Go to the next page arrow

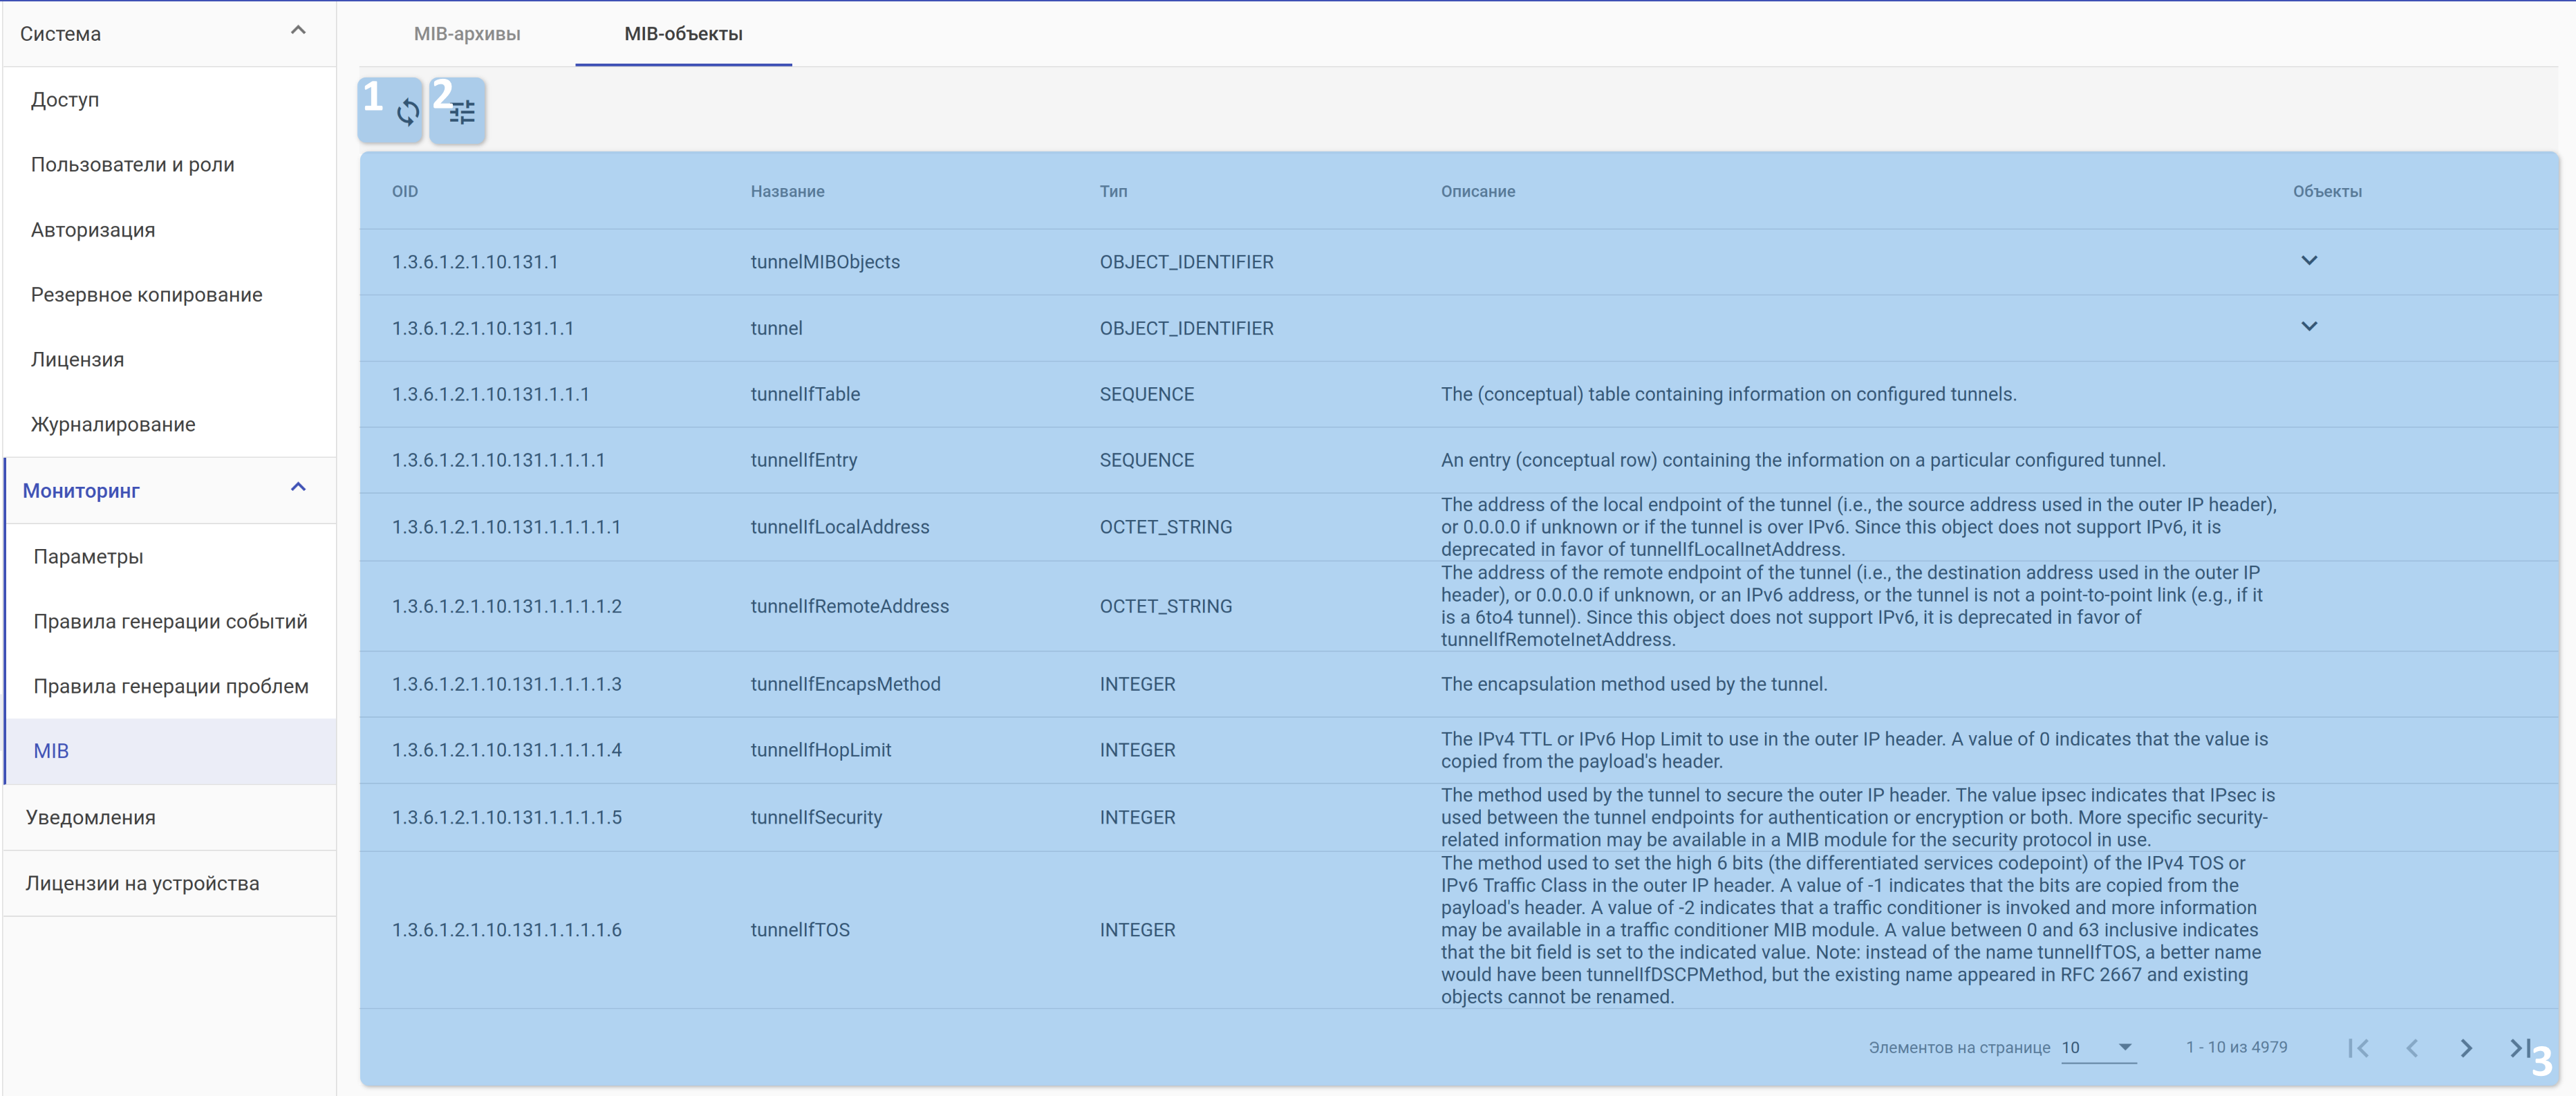coord(2465,1047)
